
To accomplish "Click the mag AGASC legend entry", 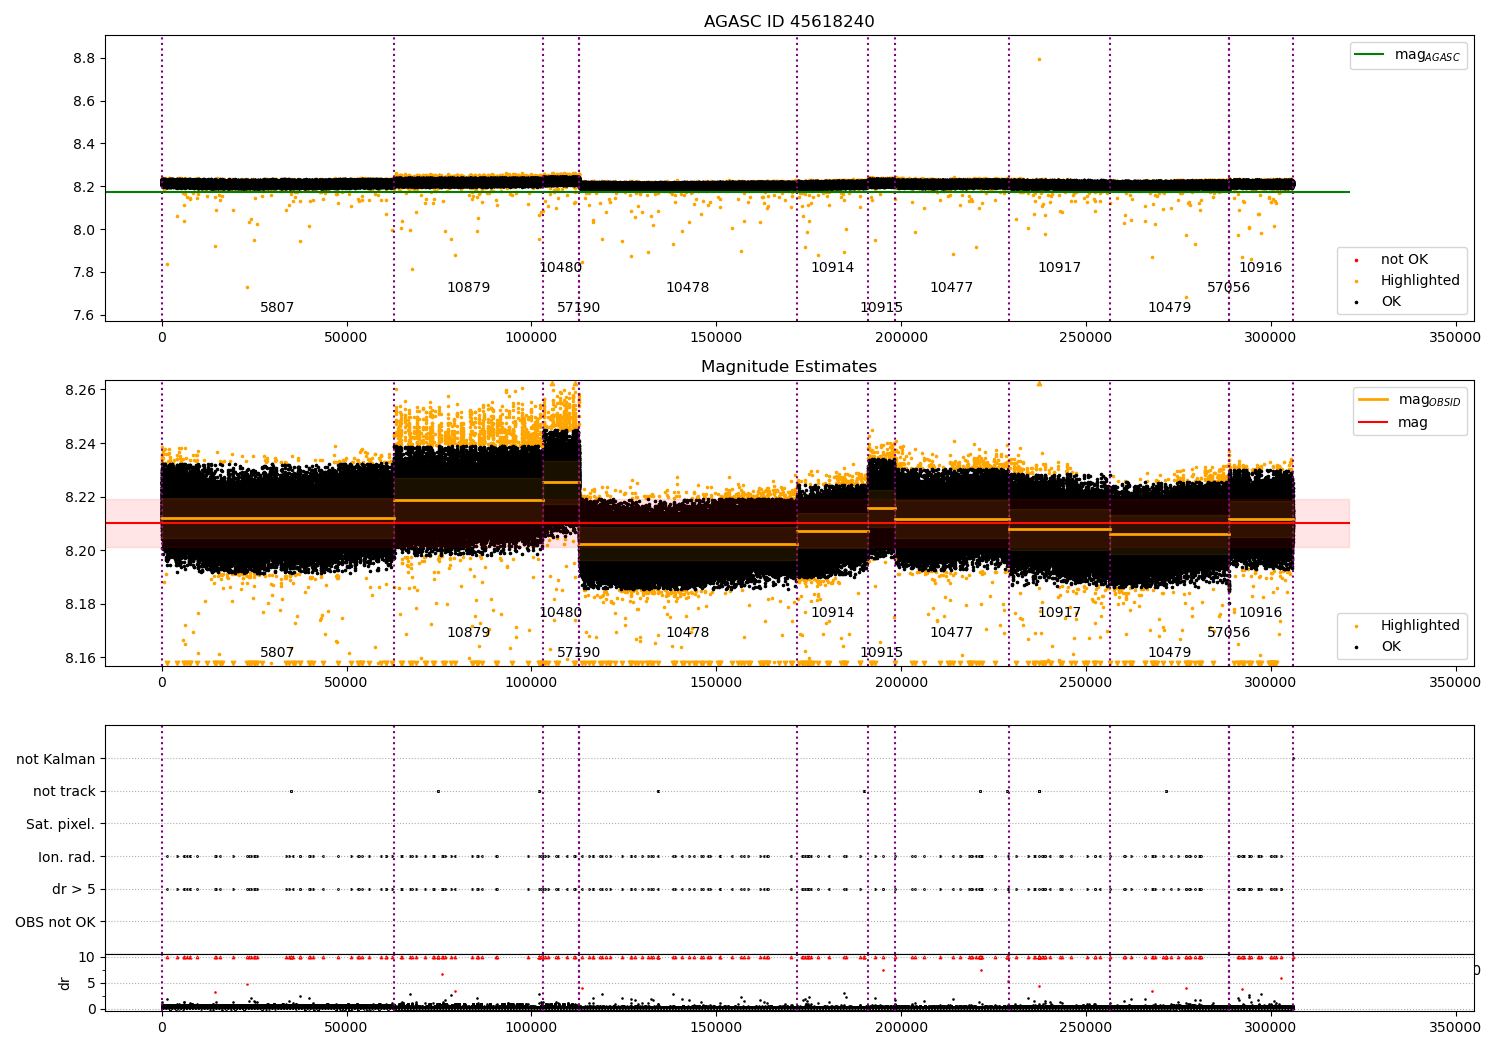I will [x=1409, y=55].
